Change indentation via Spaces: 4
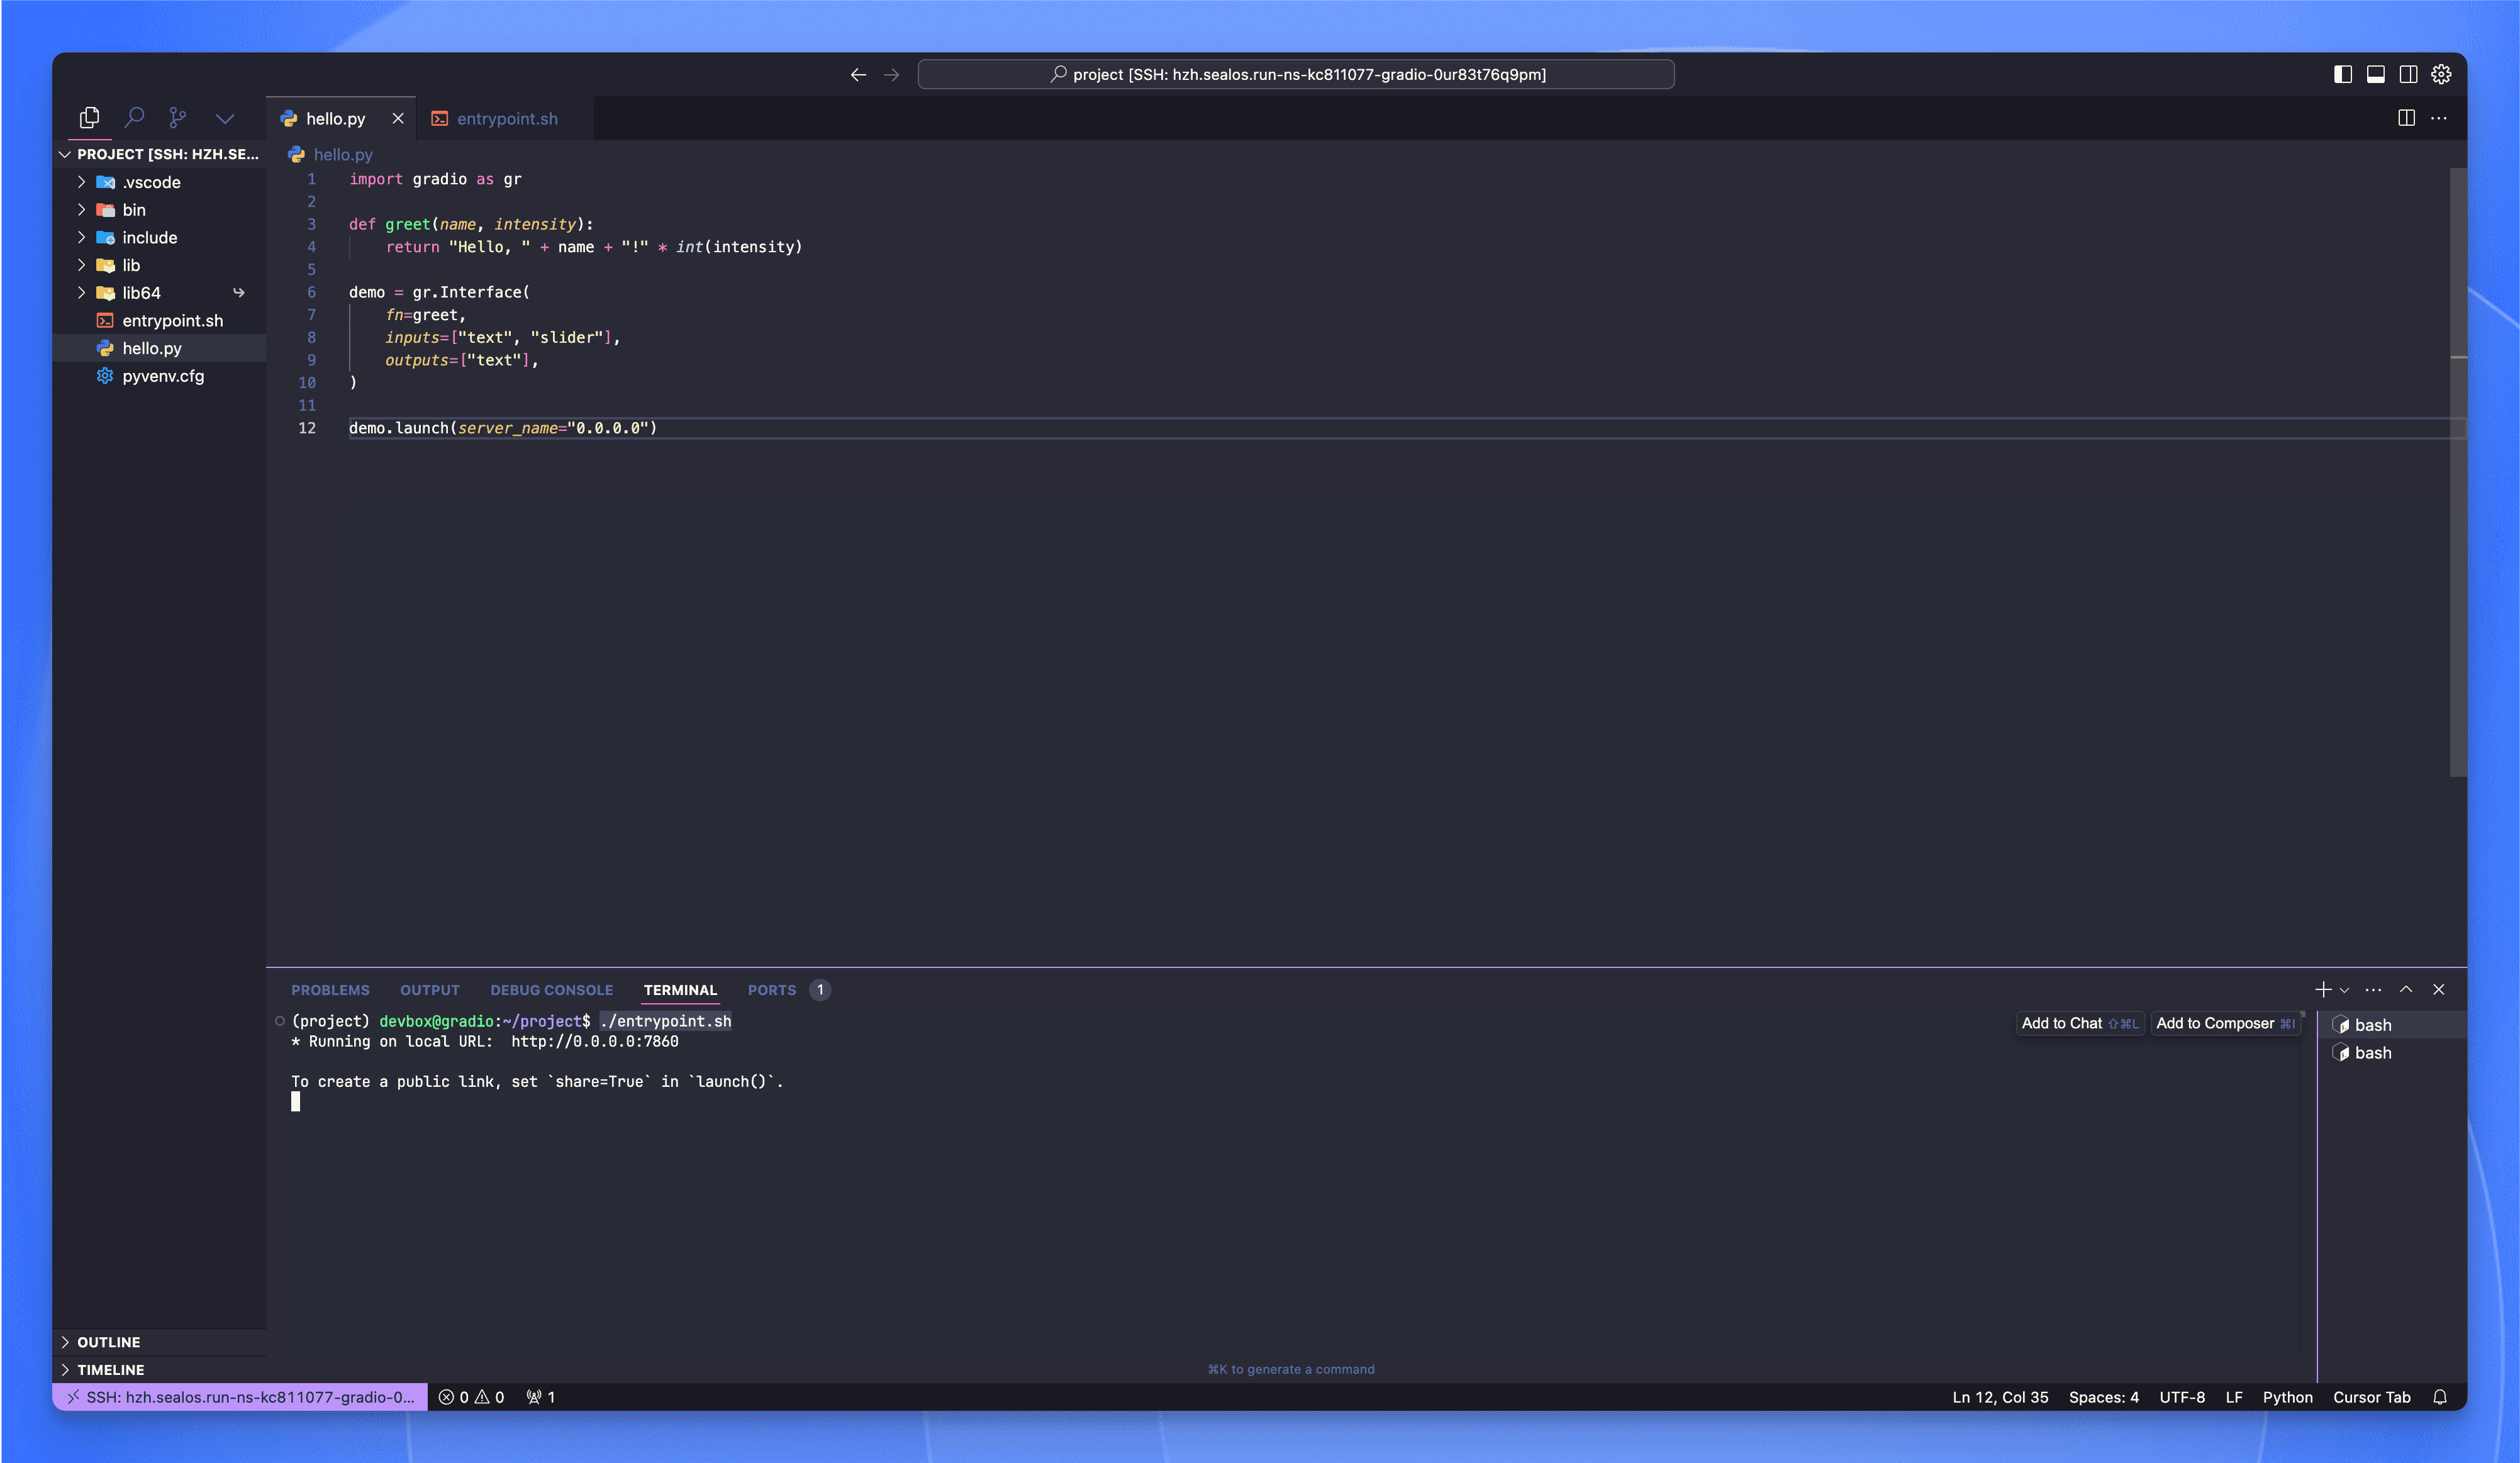 pyautogui.click(x=2103, y=1397)
